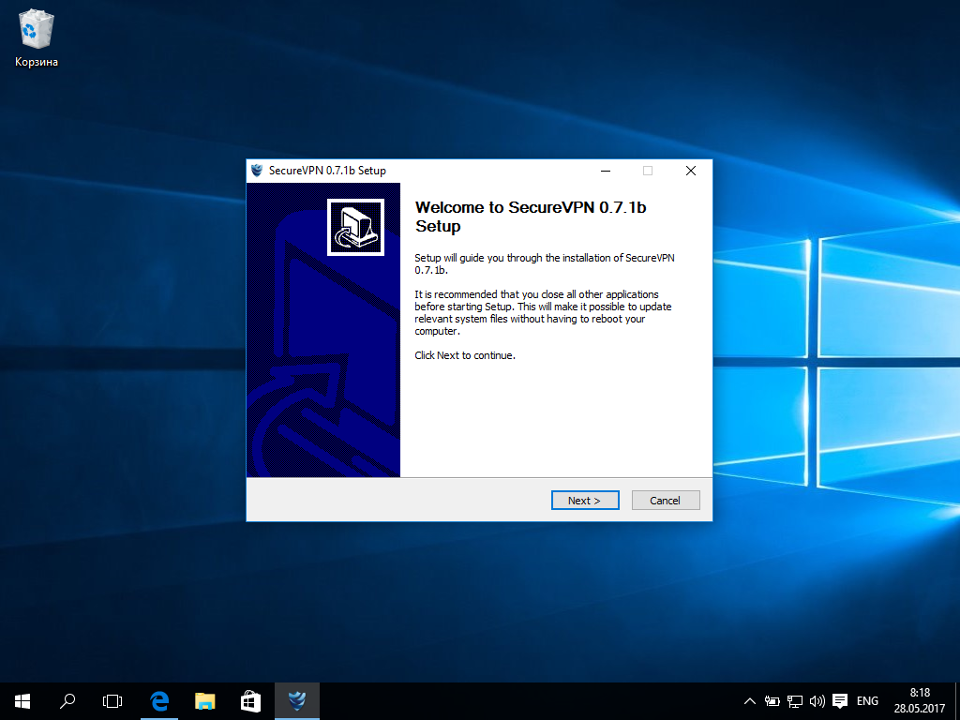The height and width of the screenshot is (720, 960).
Task: Cancel the SecureVPN installation
Action: (x=665, y=500)
